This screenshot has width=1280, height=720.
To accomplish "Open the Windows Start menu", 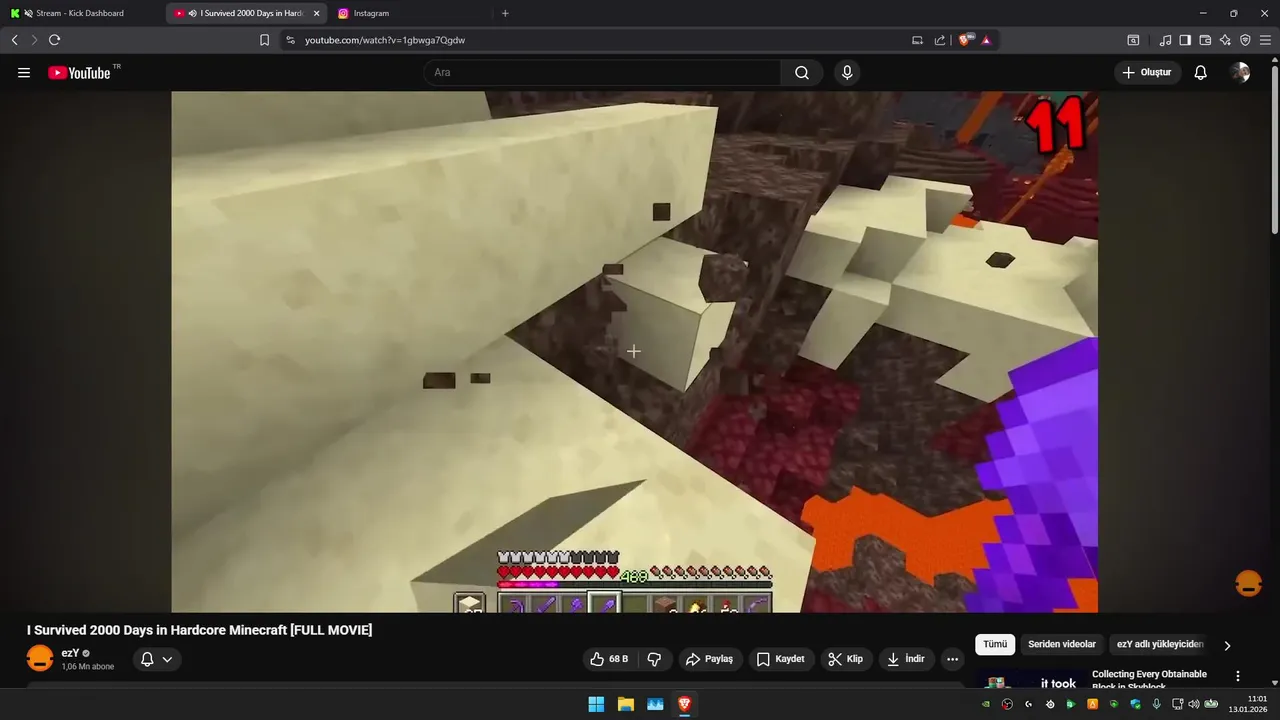I will coord(596,704).
